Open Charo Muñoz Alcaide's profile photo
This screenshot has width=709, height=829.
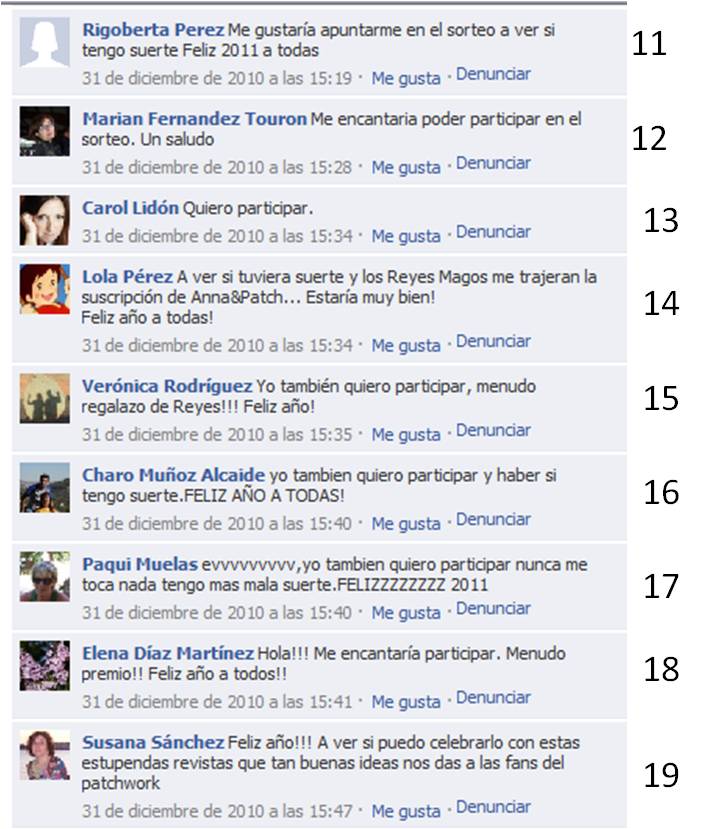pos(44,487)
